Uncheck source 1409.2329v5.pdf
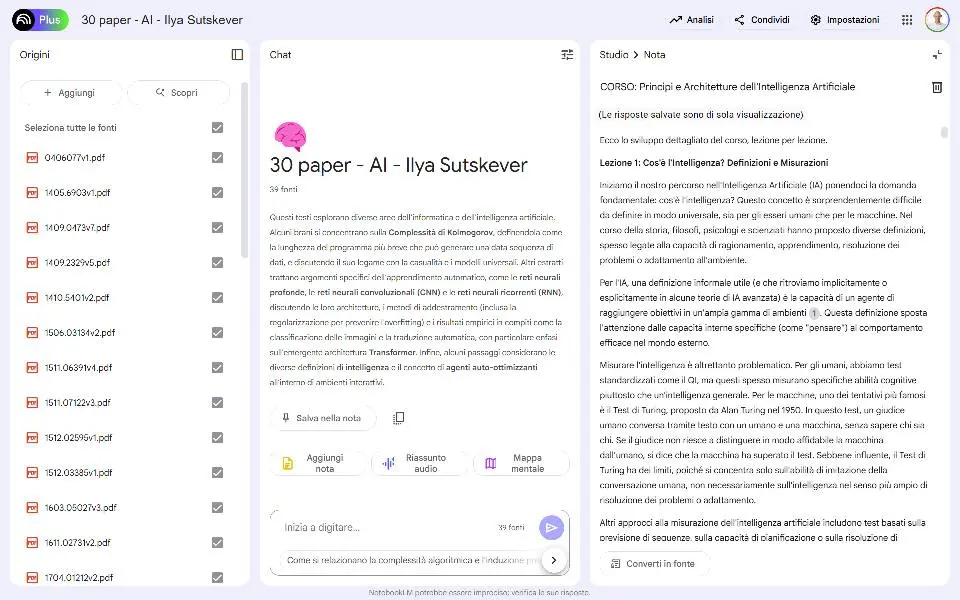Viewport: 960px width, 600px height. pos(217,262)
